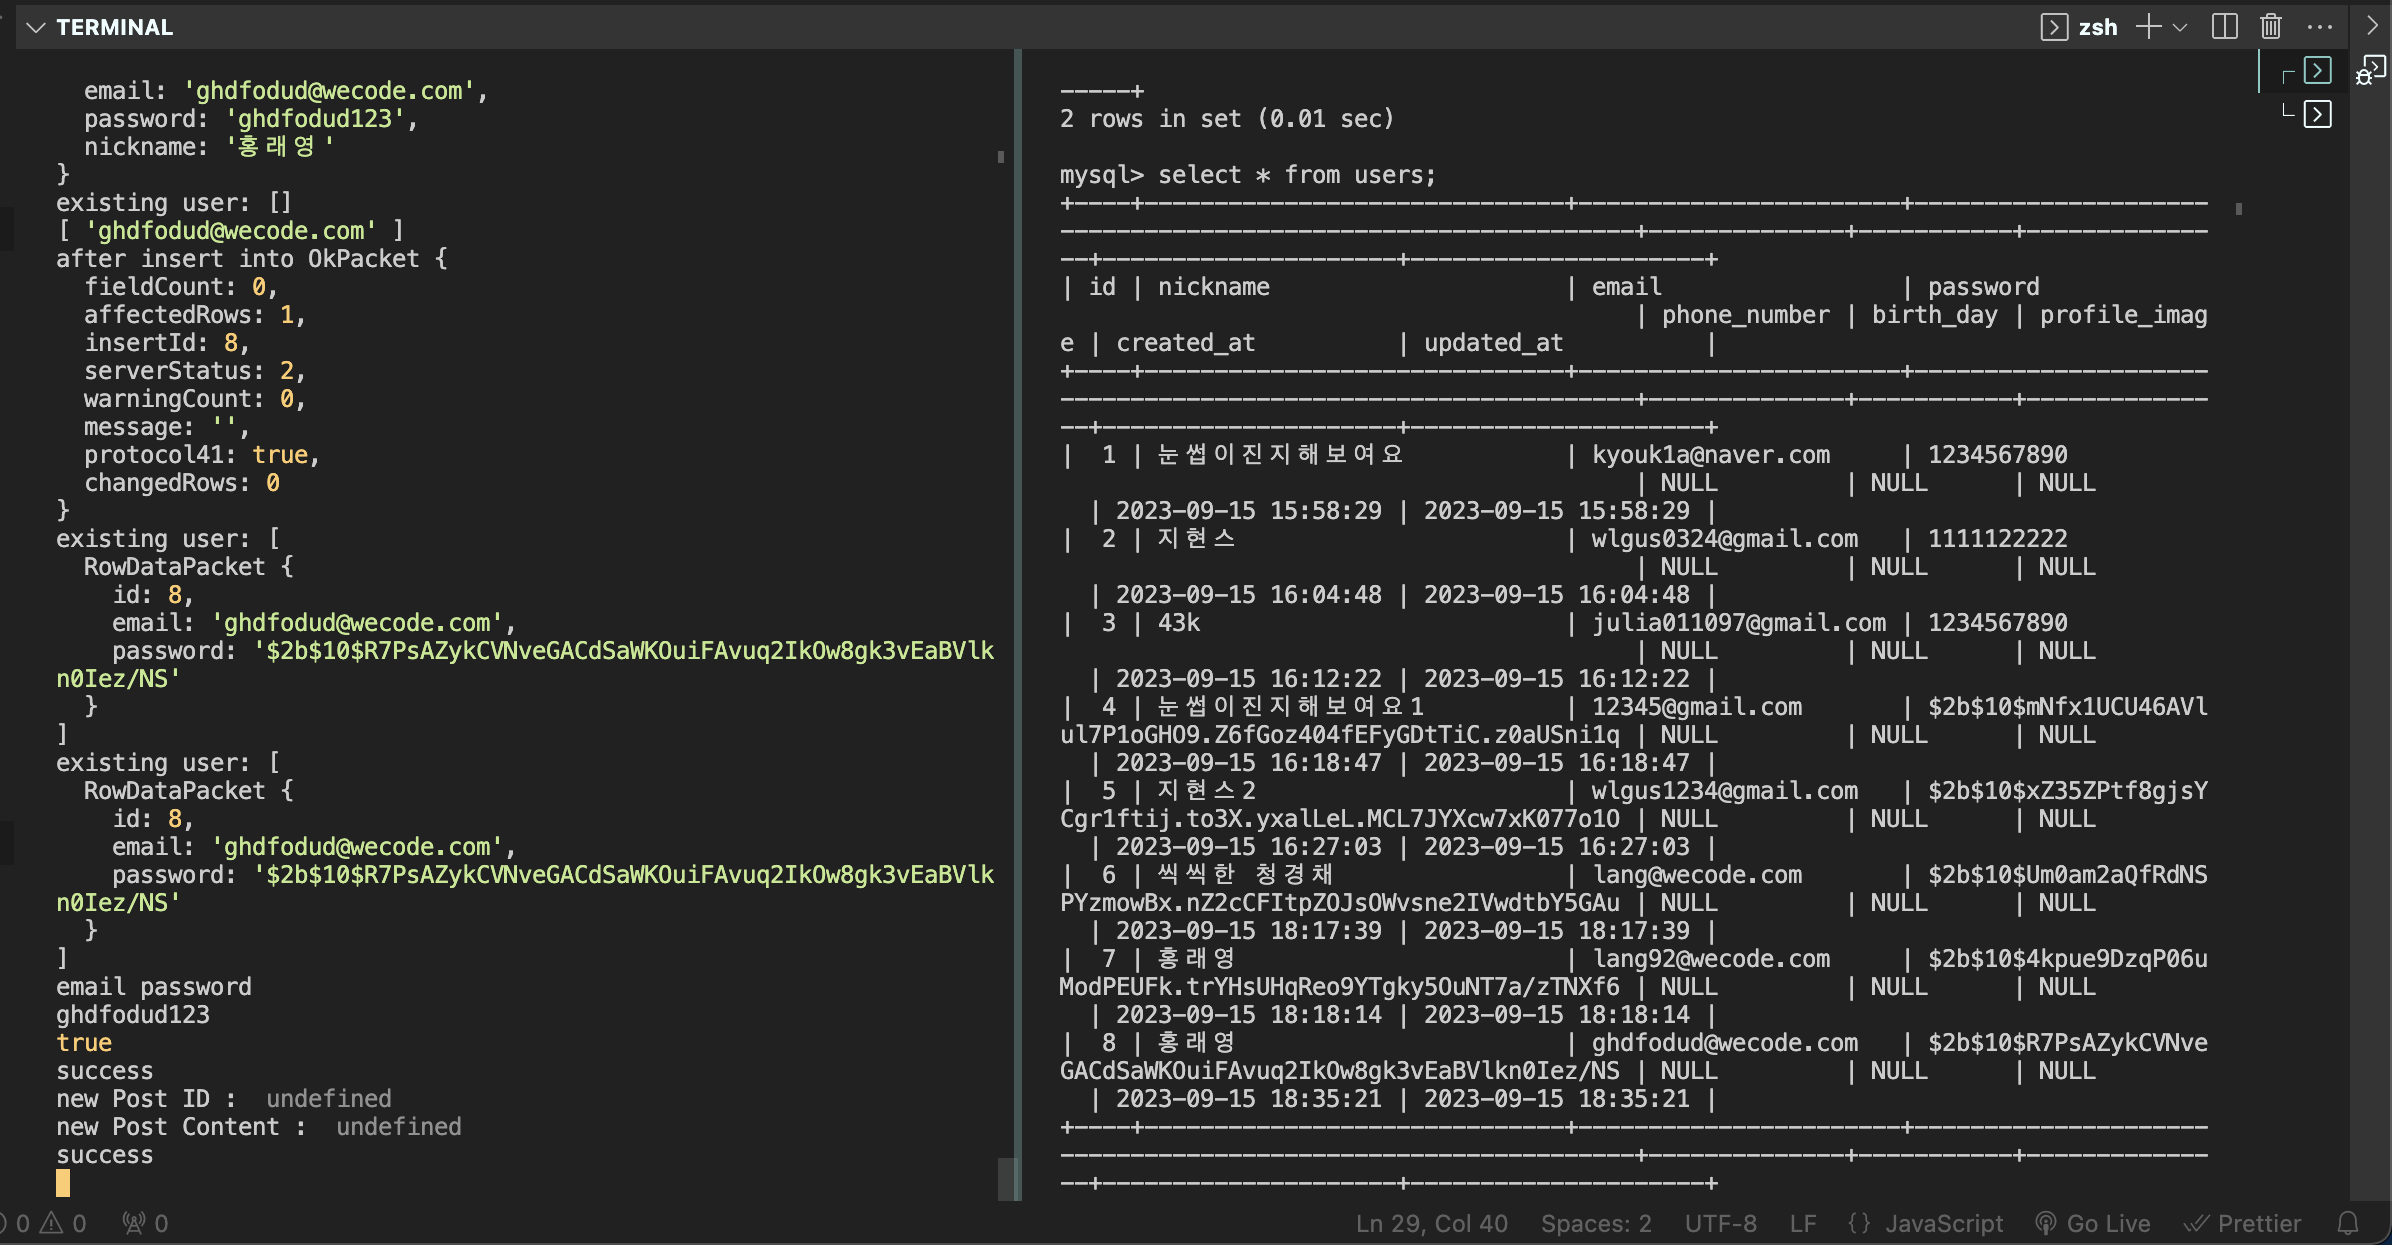The width and height of the screenshot is (2392, 1245).
Task: Add a new terminal with plus icon
Action: tap(2147, 27)
